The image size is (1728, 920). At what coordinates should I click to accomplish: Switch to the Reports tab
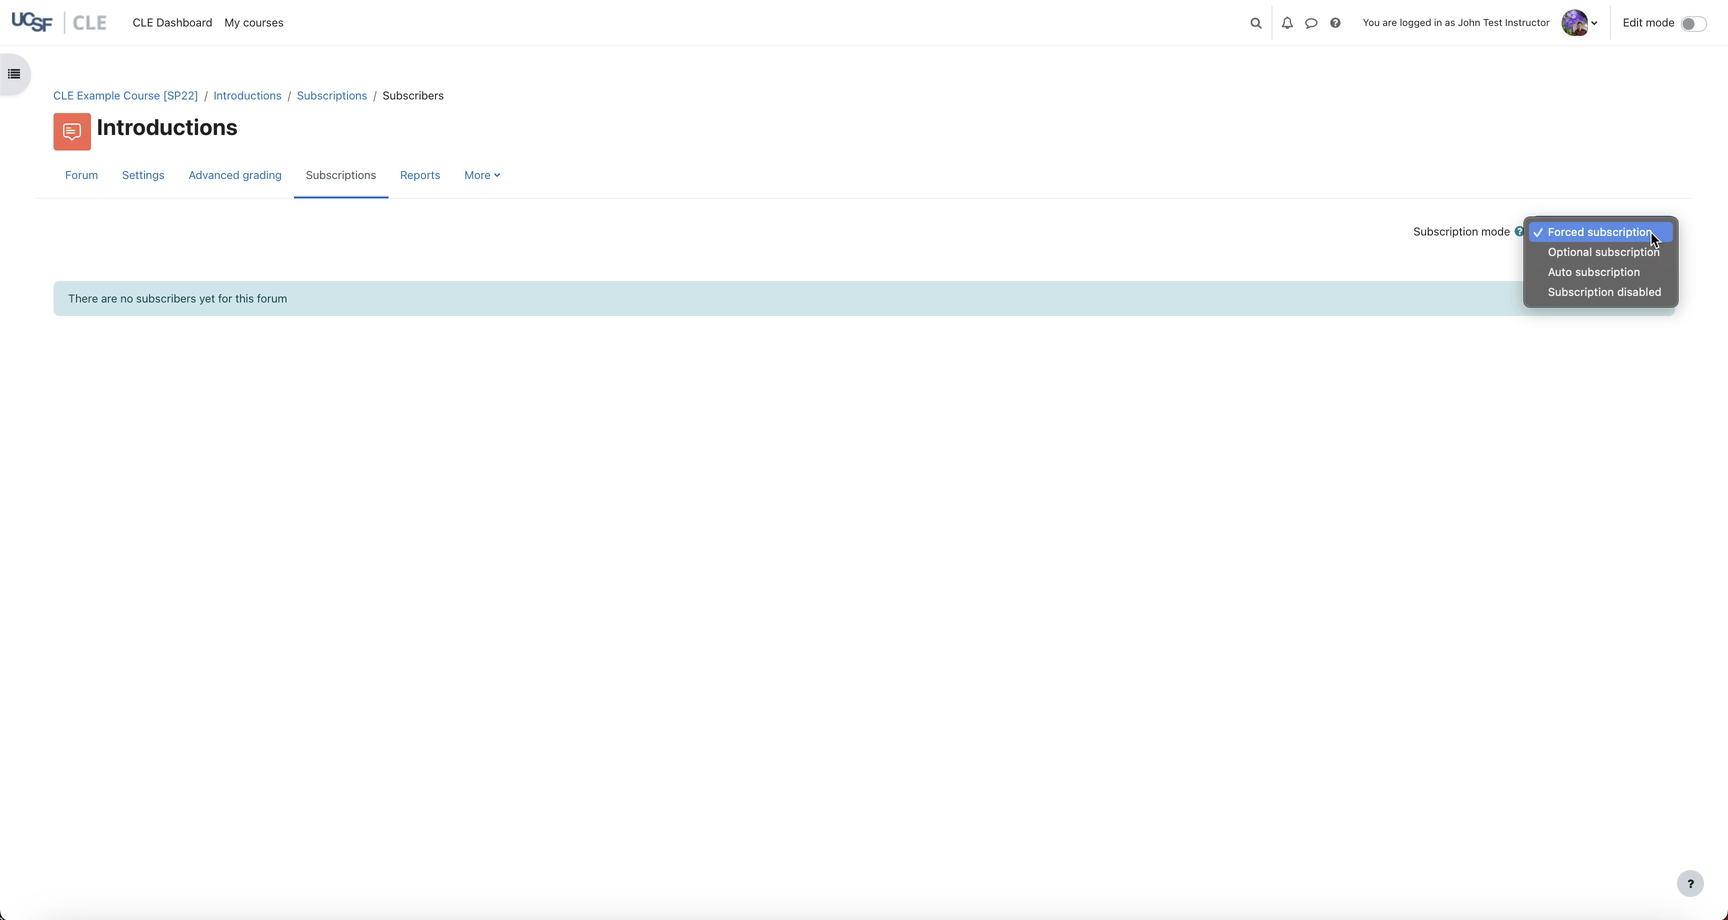coord(420,175)
